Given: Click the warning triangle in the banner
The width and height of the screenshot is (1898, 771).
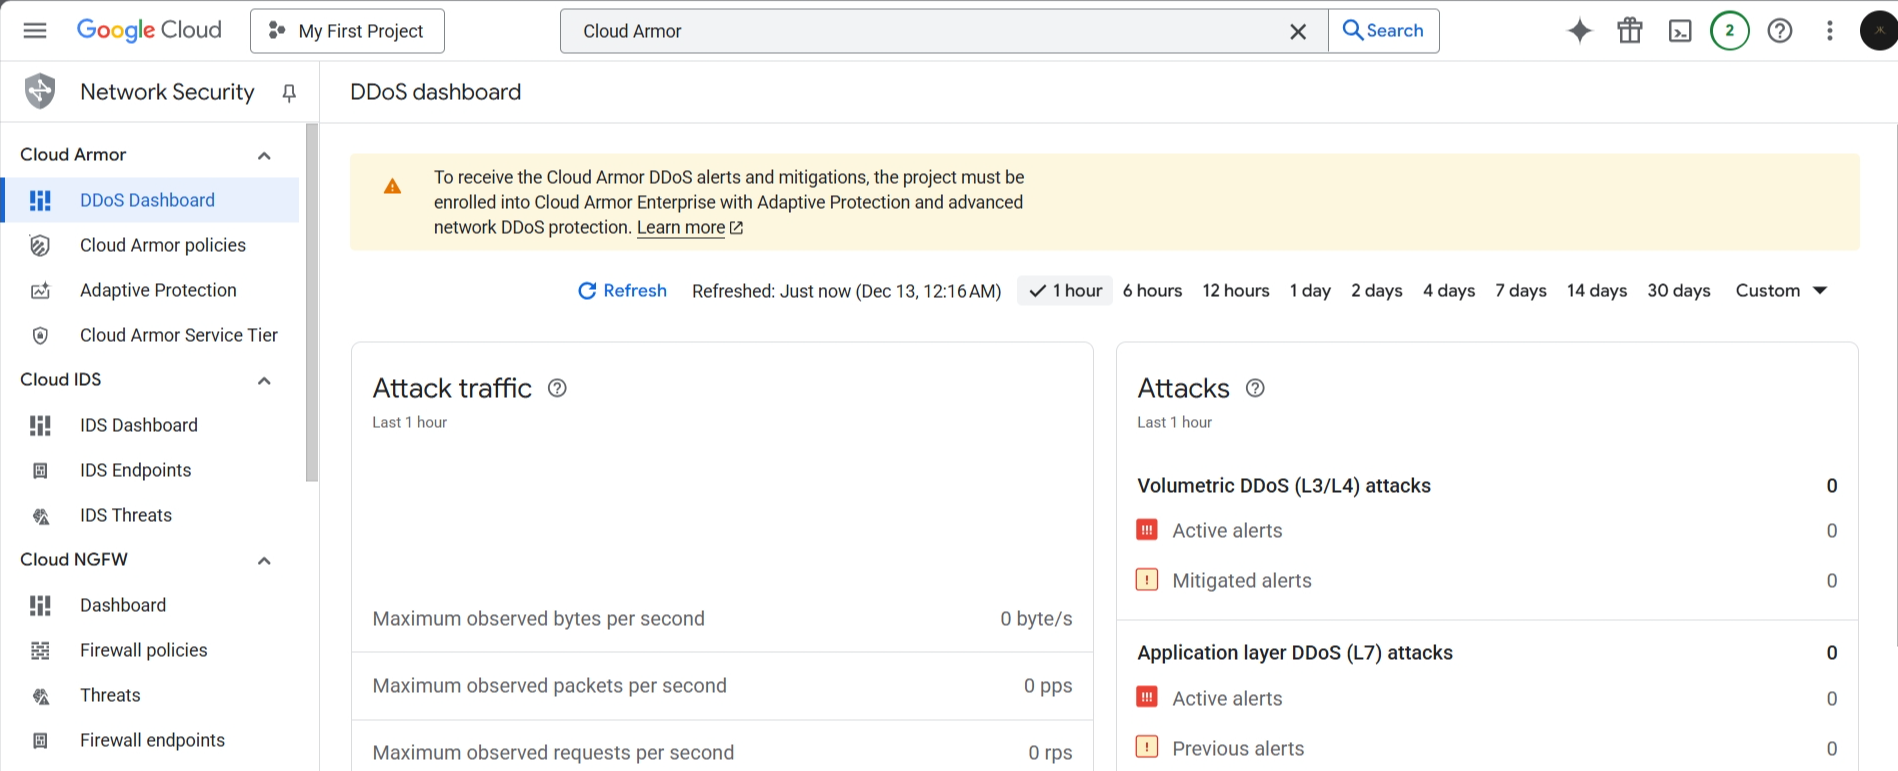Looking at the screenshot, I should 392,186.
